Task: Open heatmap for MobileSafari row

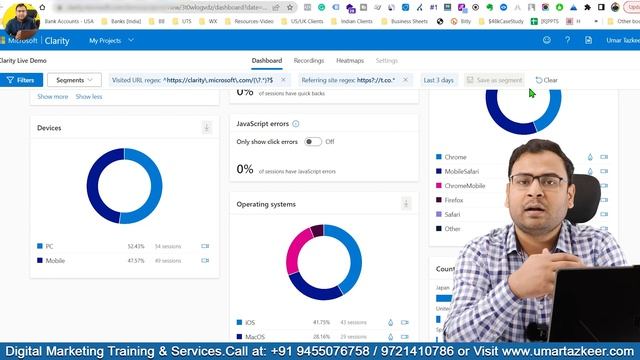Action: pos(590,171)
